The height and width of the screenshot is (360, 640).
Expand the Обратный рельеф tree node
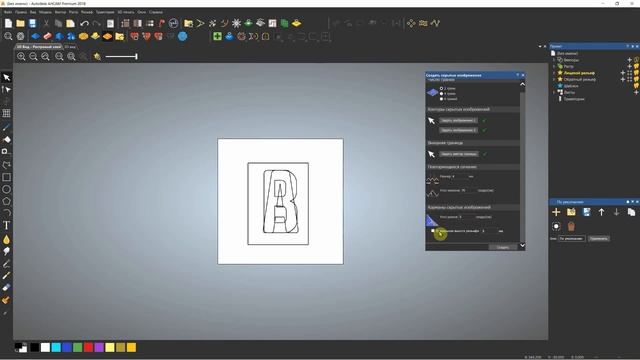[554, 79]
